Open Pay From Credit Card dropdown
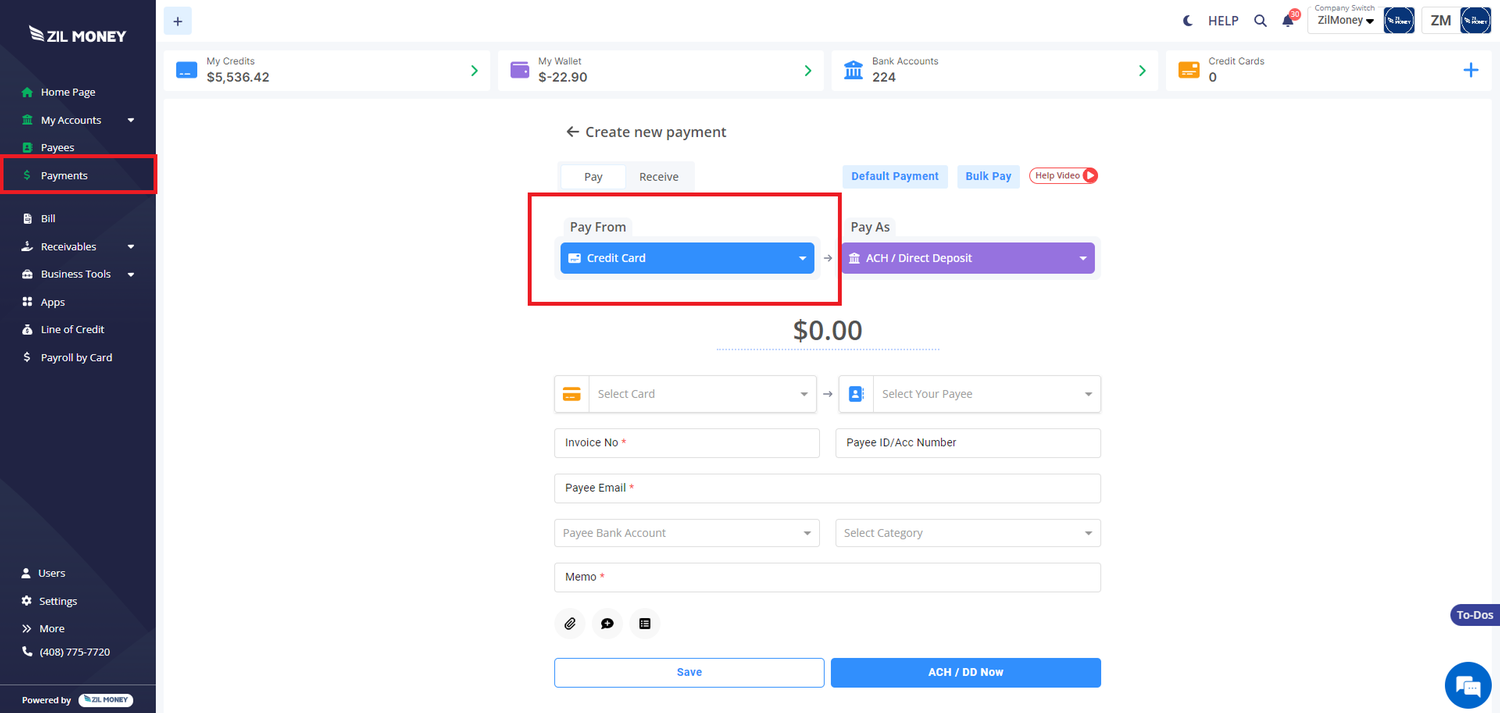 pyautogui.click(x=687, y=258)
